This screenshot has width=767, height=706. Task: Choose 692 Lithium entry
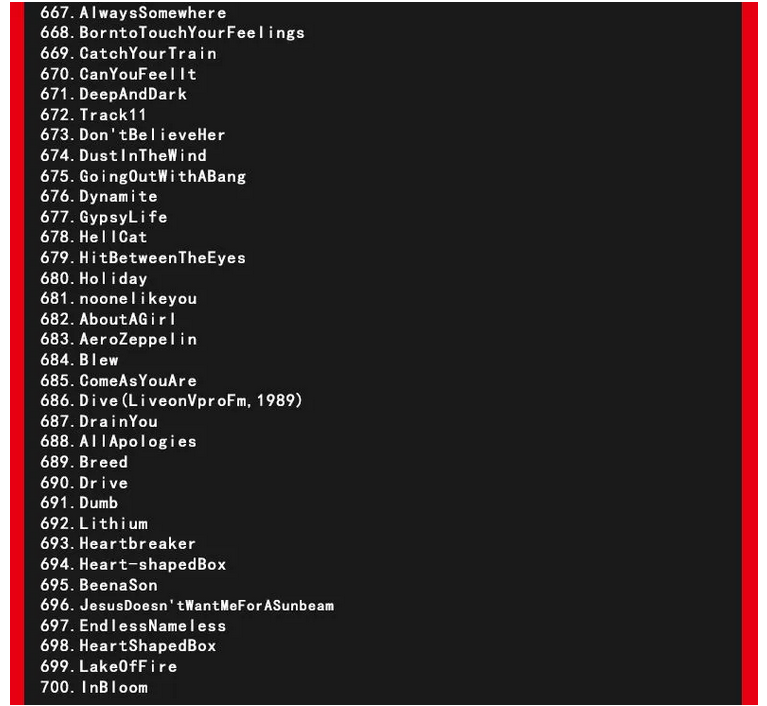click(x=94, y=524)
